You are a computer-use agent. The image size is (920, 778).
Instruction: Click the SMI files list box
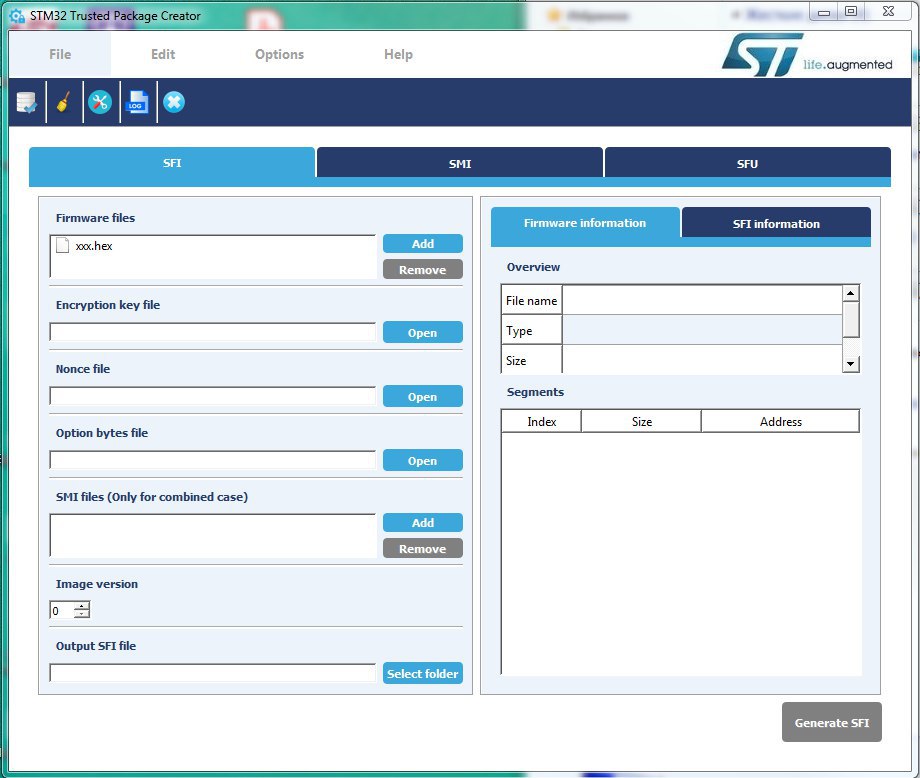click(212, 535)
